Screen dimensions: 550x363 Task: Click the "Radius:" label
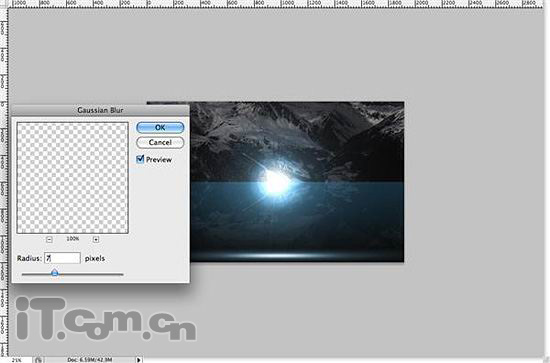(x=29, y=258)
